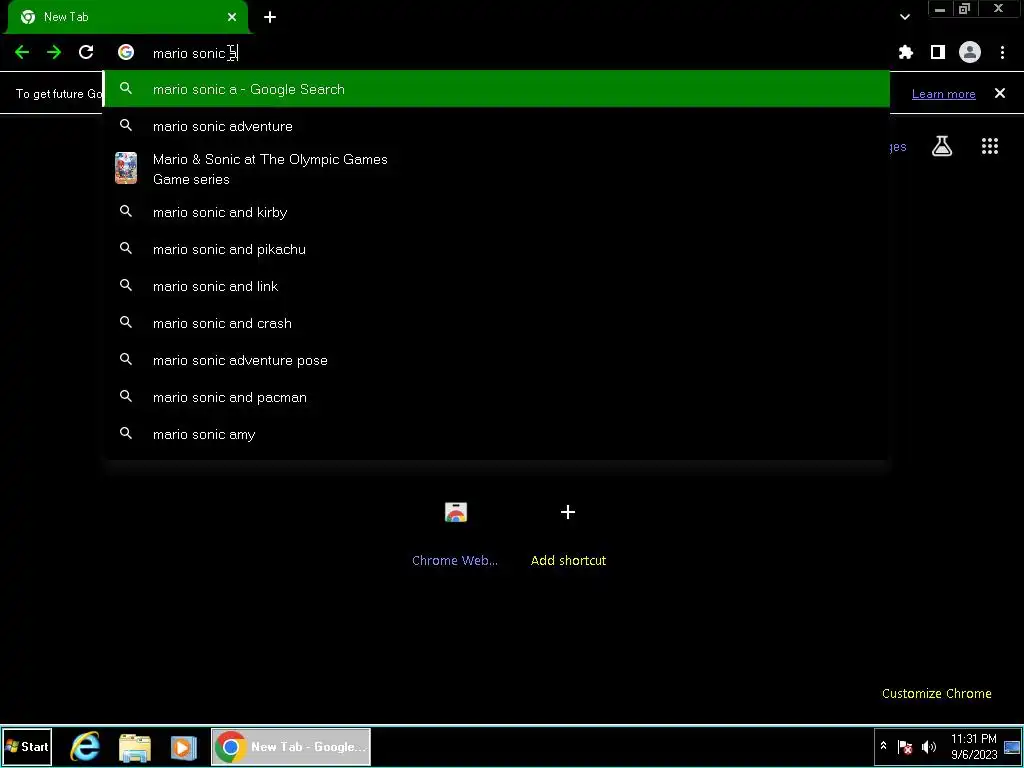Follow the Learn more link
The image size is (1024, 768).
[x=943, y=94]
